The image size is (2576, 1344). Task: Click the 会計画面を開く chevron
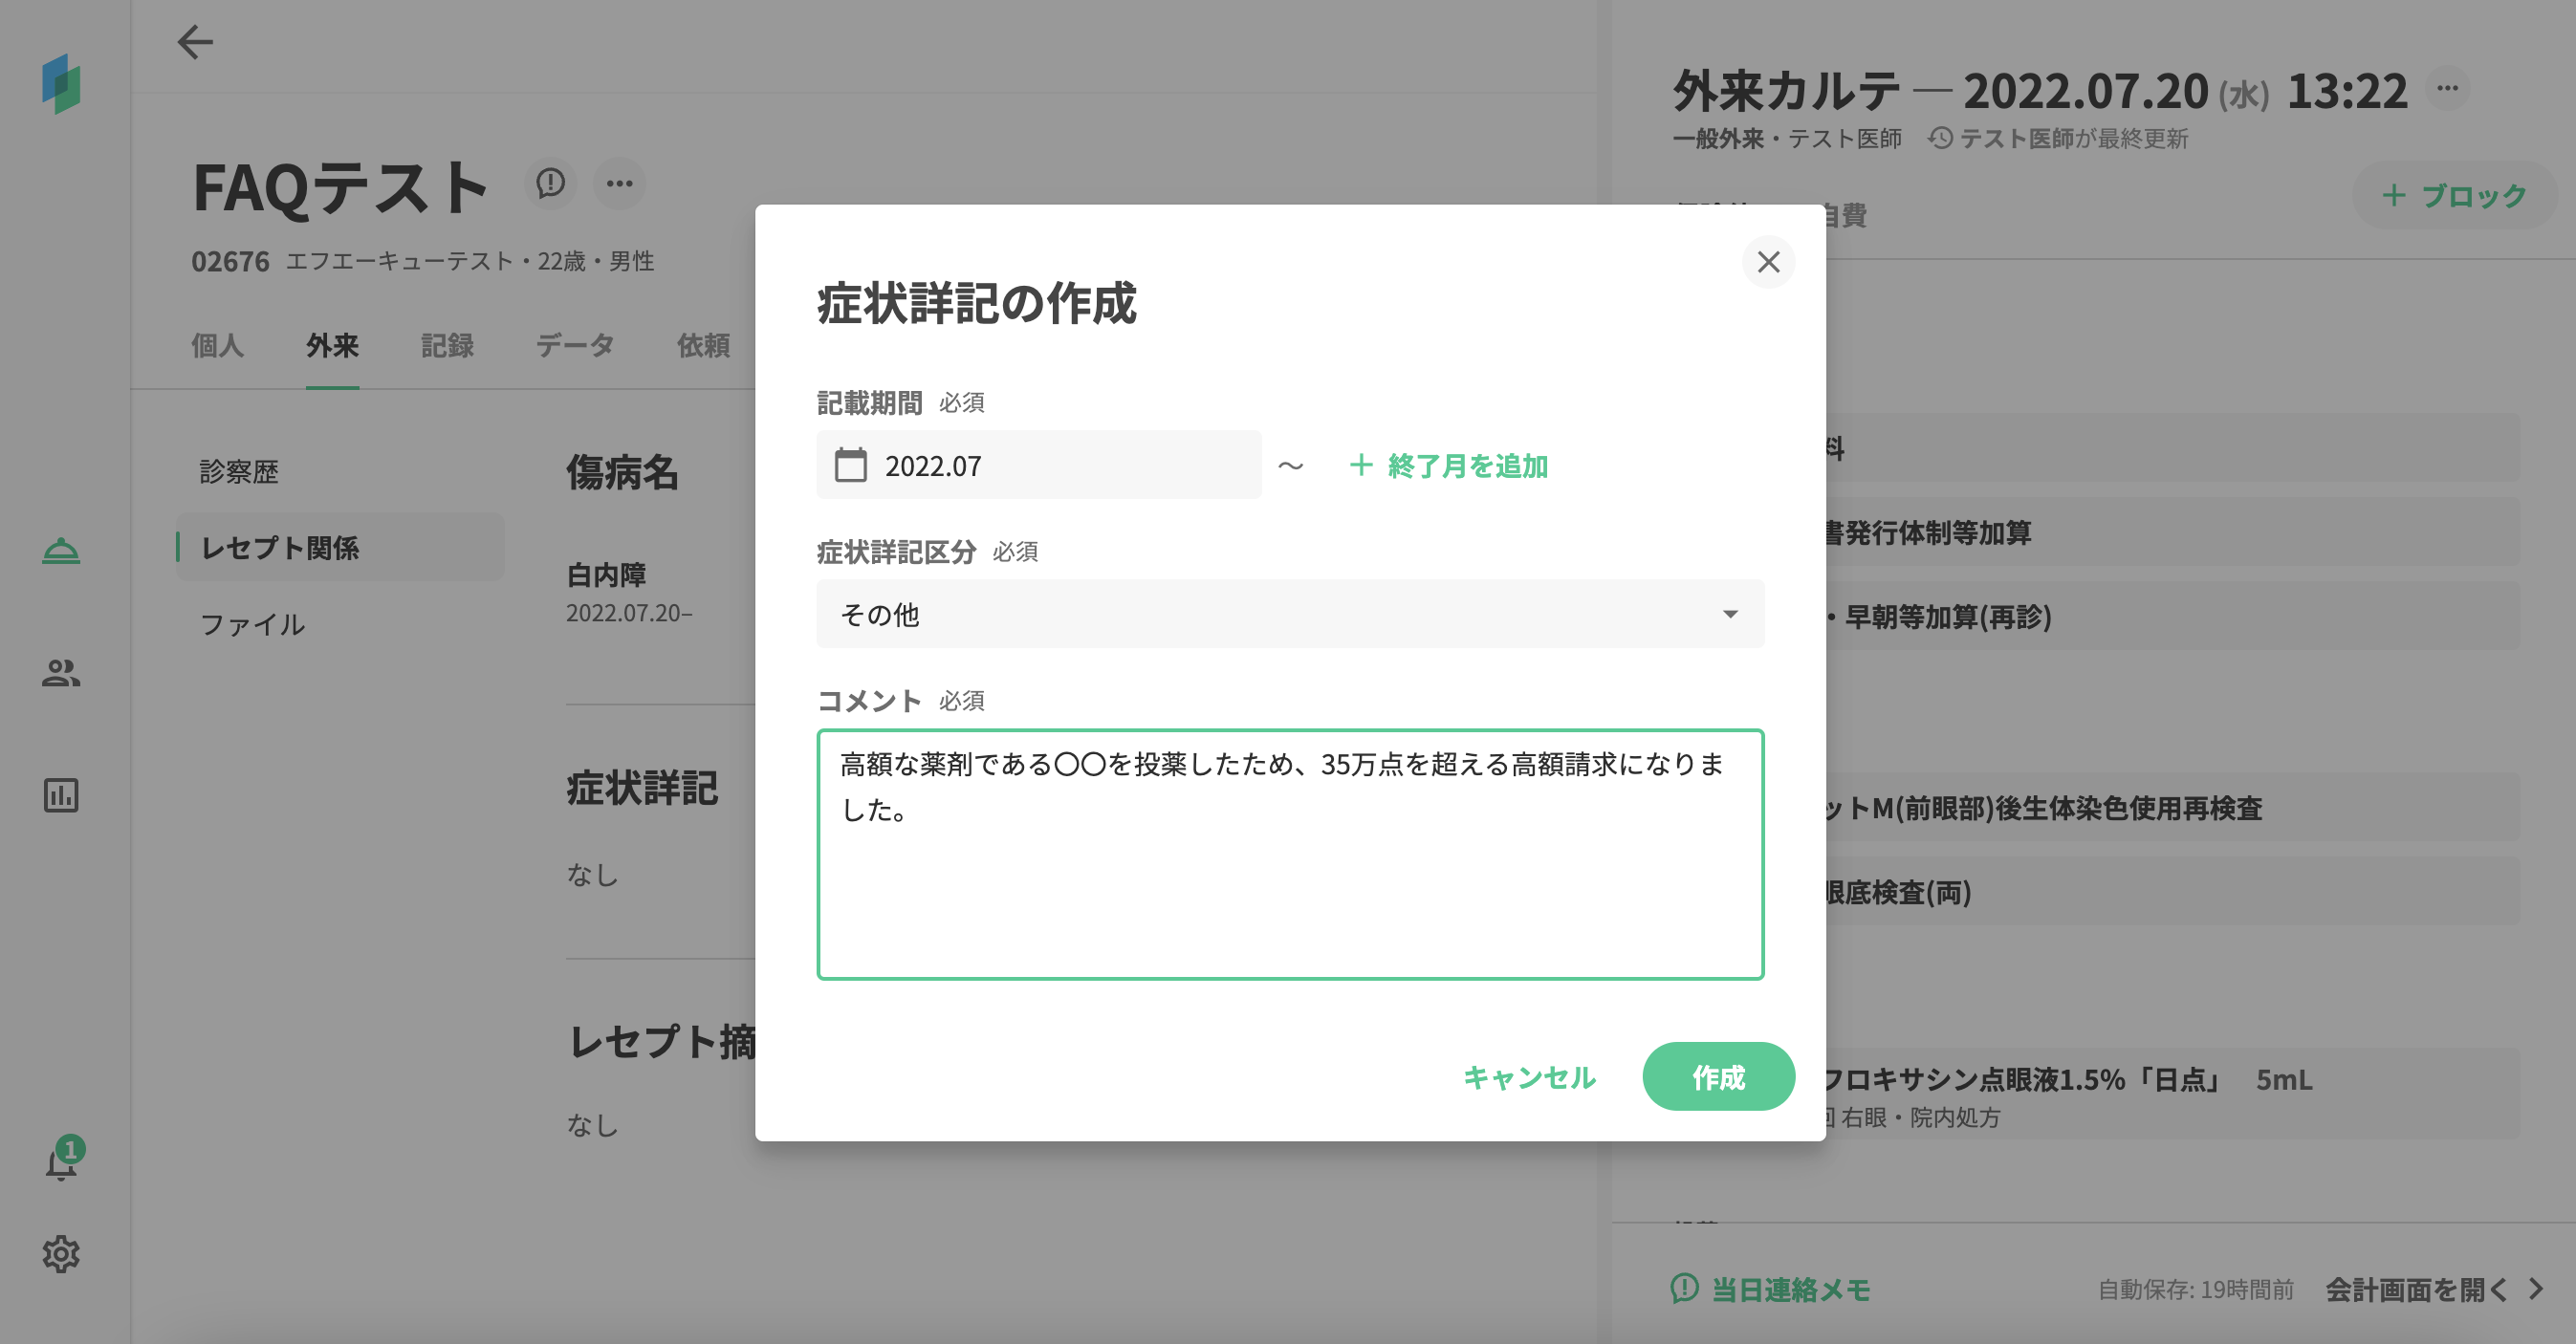pos(2534,1289)
